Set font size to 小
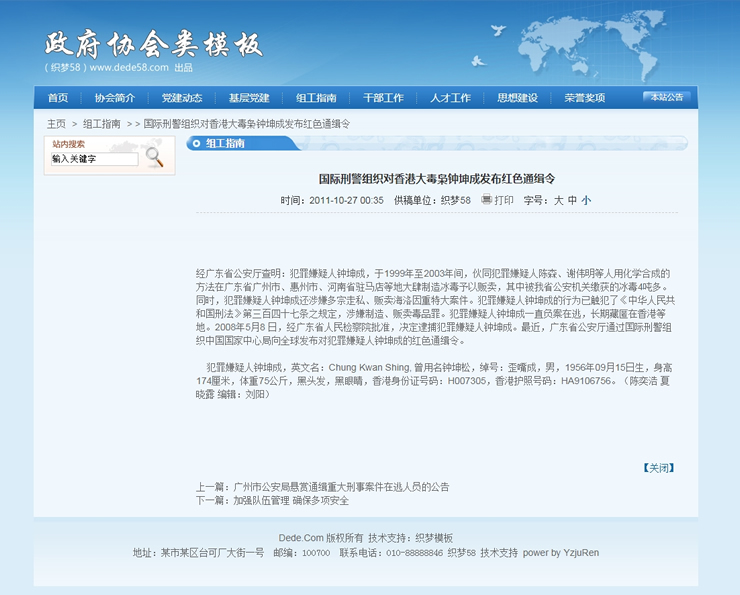This screenshot has height=595, width=740. pyautogui.click(x=586, y=200)
